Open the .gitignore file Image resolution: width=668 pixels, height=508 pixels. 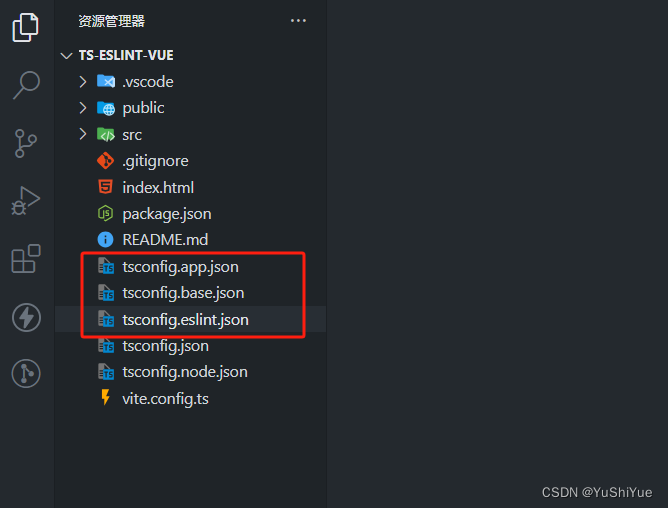155,161
